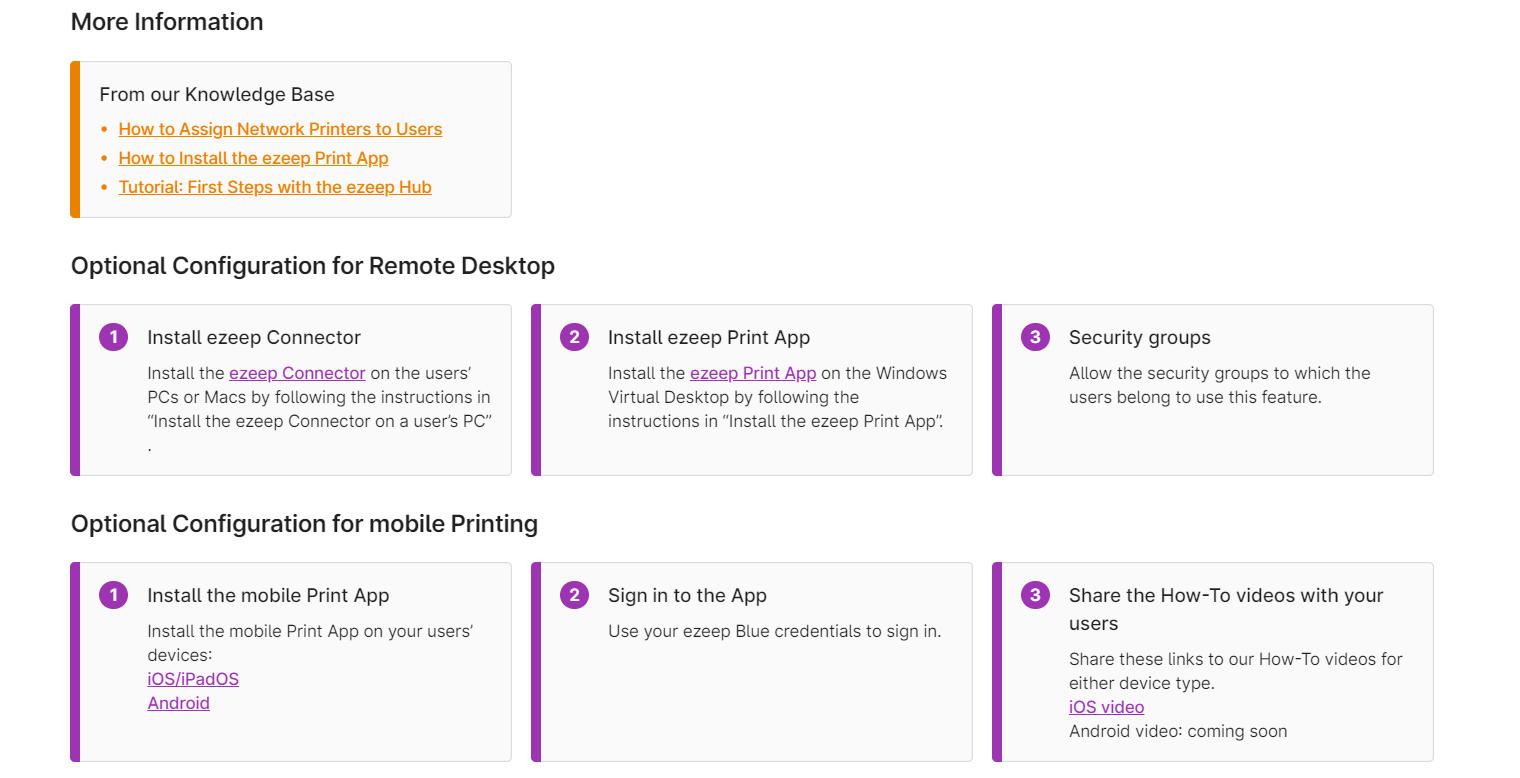The image size is (1520, 778).
Task: Open the iOS/iPadOS app link
Action: [193, 679]
